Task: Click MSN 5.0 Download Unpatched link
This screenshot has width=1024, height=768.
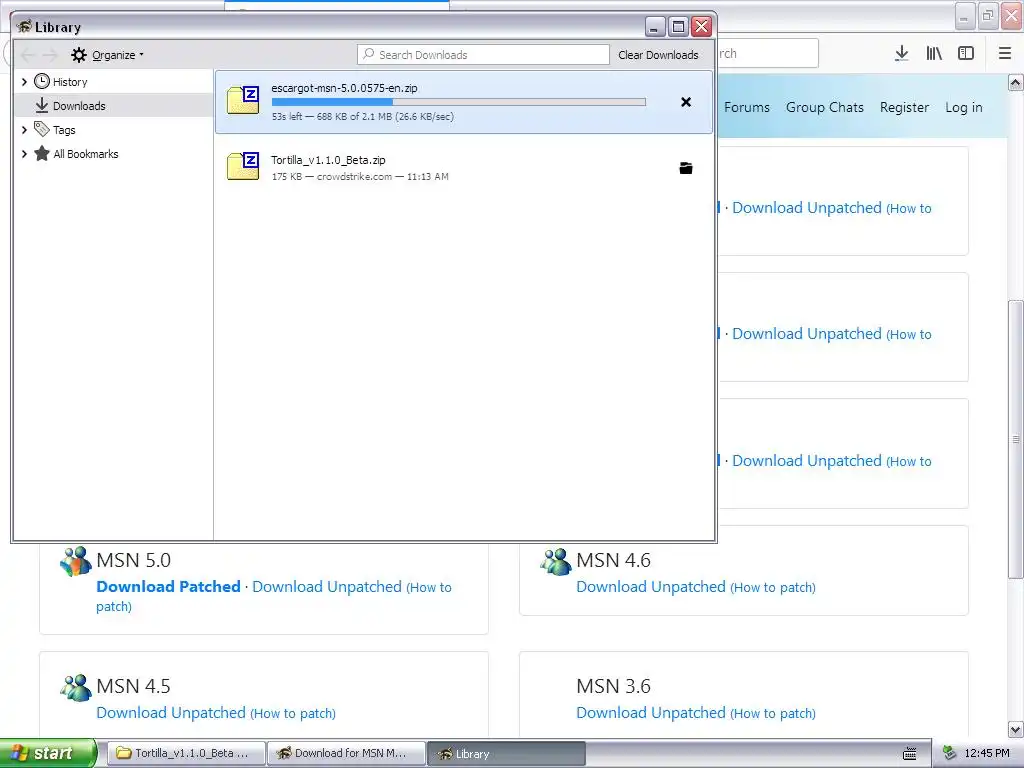Action: tap(327, 586)
